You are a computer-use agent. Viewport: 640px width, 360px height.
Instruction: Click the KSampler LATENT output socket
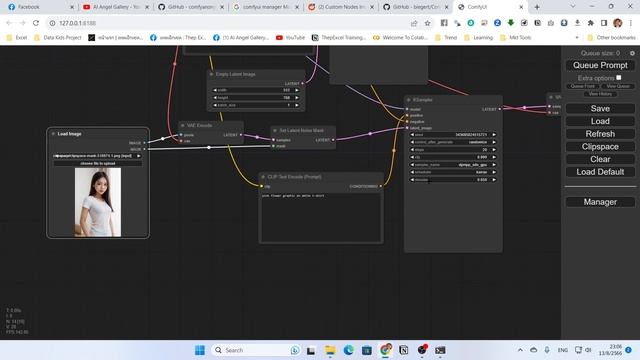[x=500, y=109]
